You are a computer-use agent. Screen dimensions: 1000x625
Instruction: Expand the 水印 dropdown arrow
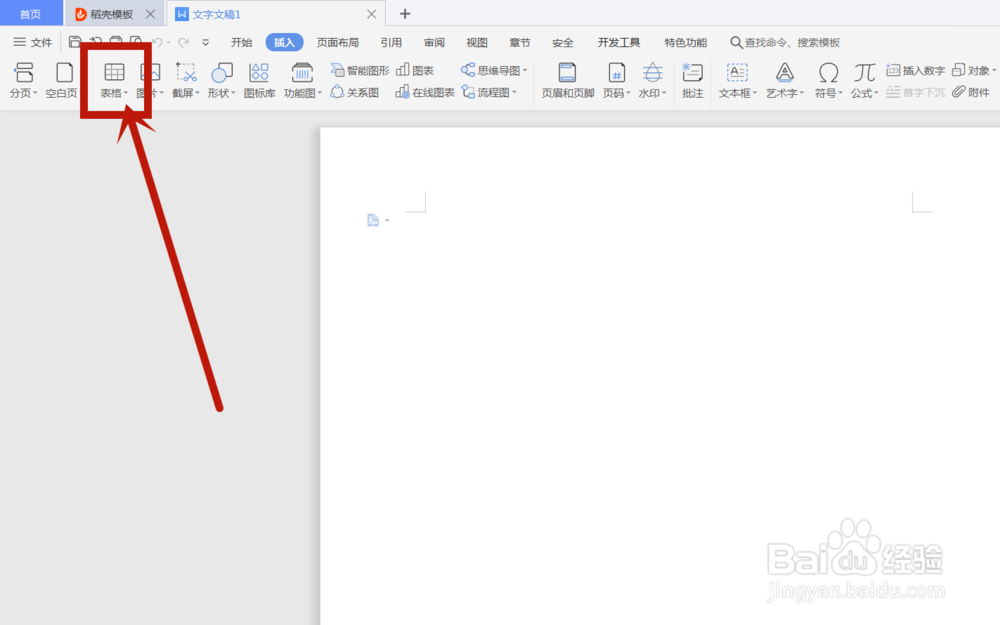(664, 93)
